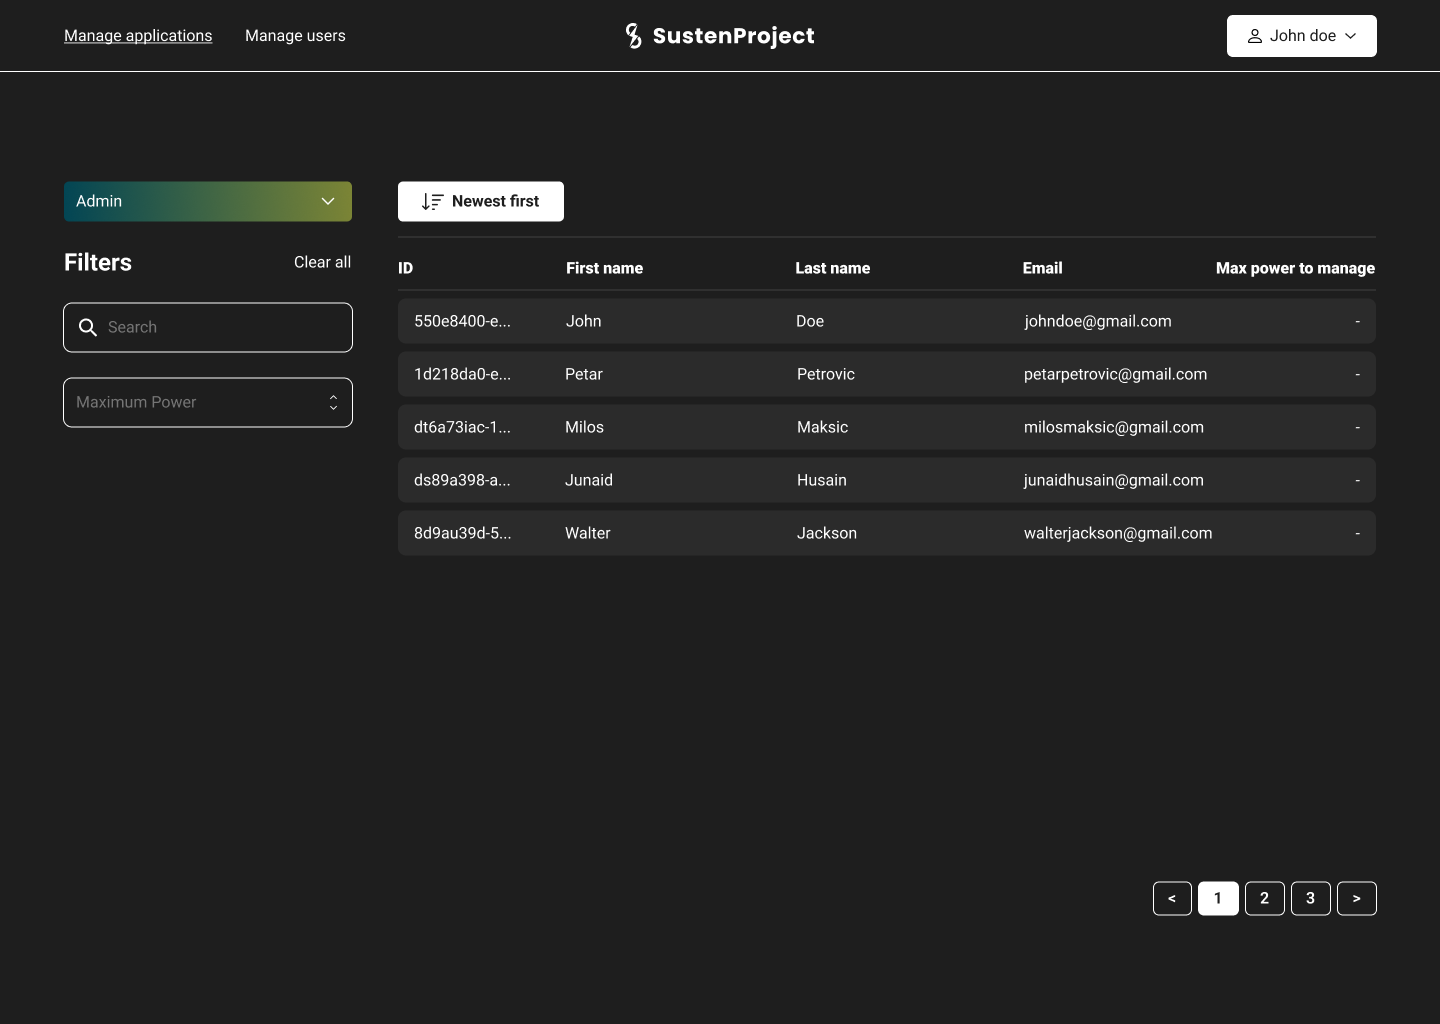
Task: Jump to page 3
Action: (1310, 898)
